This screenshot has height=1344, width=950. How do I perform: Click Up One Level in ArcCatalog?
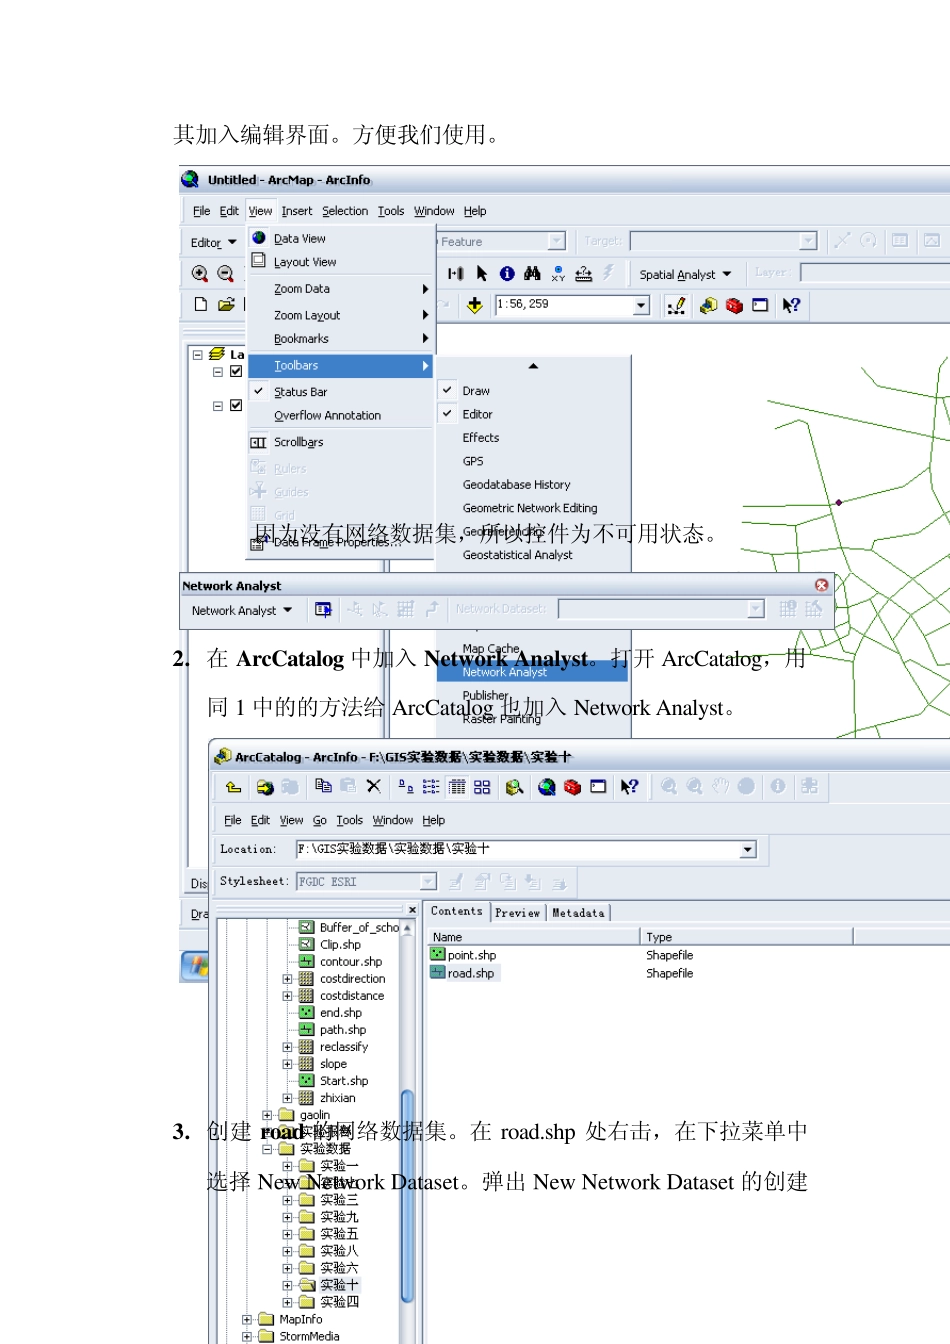click(233, 787)
